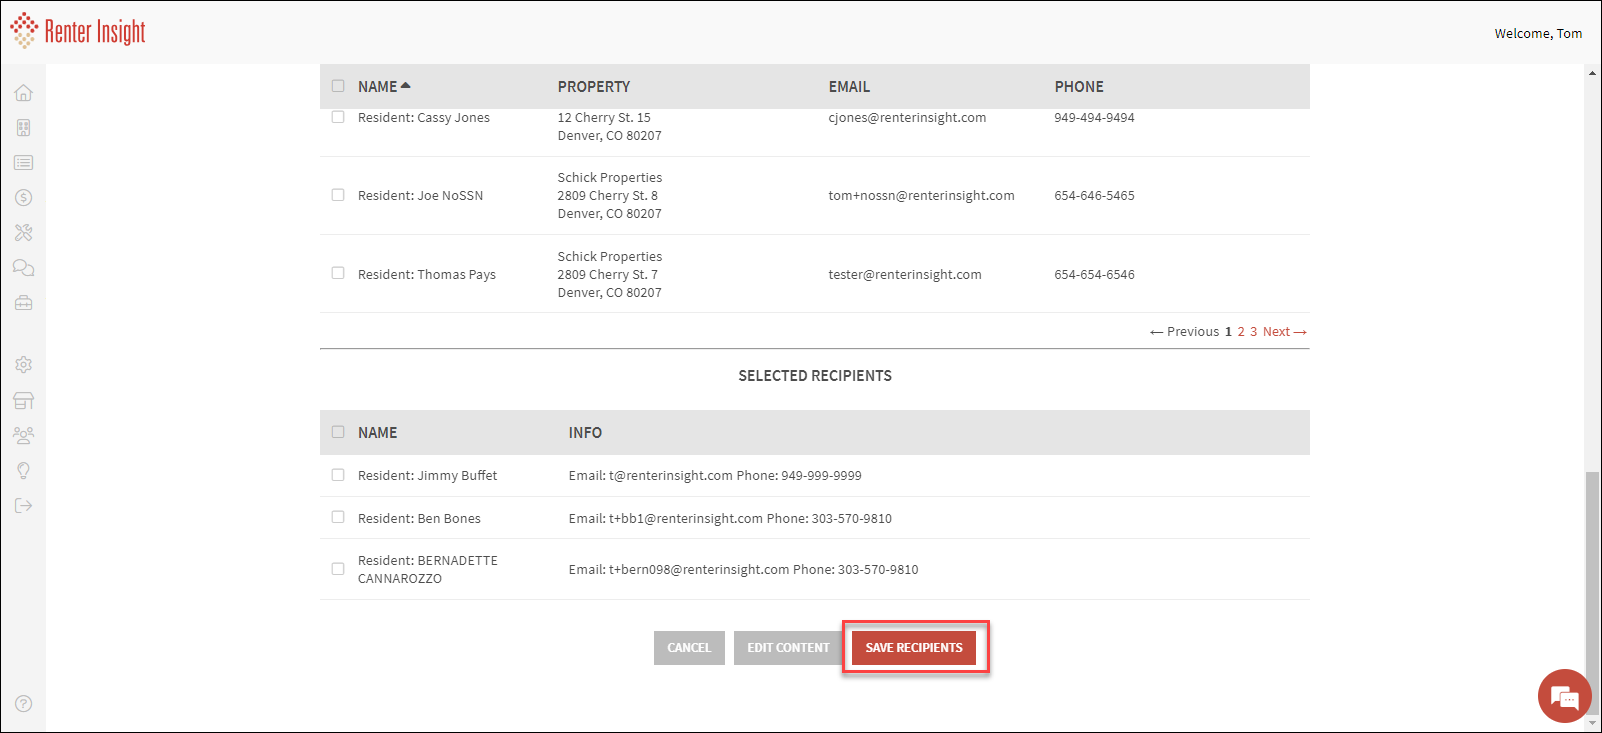Click tom+nossn@renterinsight.com email
Image resolution: width=1602 pixels, height=733 pixels.
point(921,196)
